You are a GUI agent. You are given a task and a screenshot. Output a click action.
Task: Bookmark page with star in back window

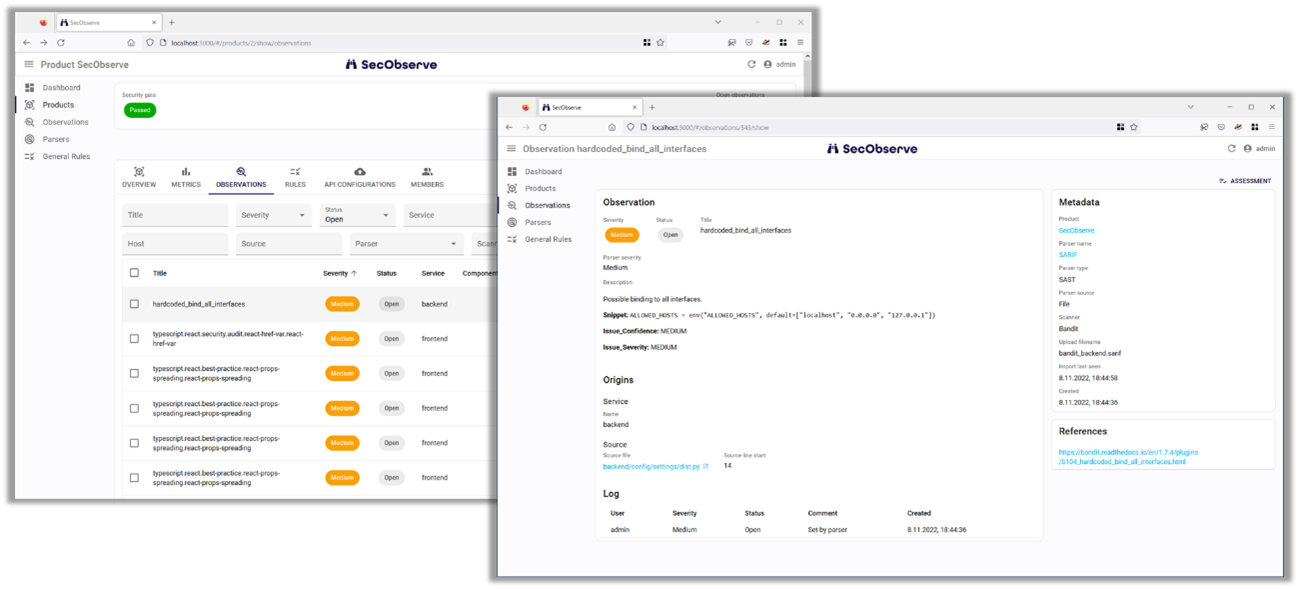click(660, 43)
